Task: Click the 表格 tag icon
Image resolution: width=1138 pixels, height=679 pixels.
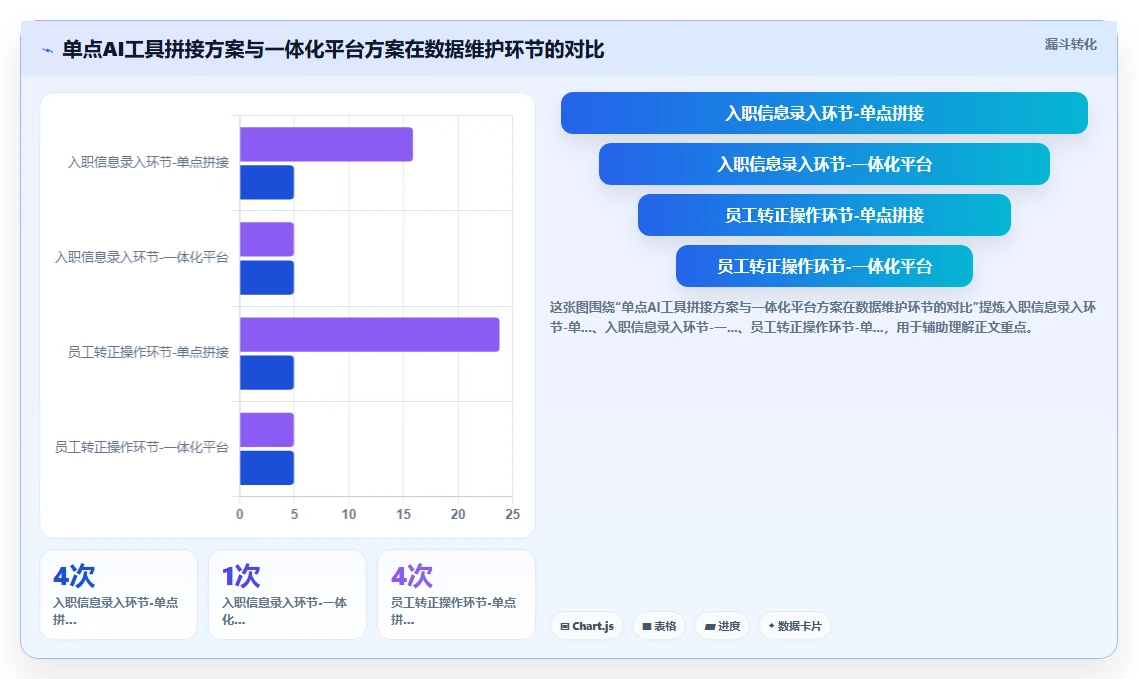Action: tap(647, 626)
